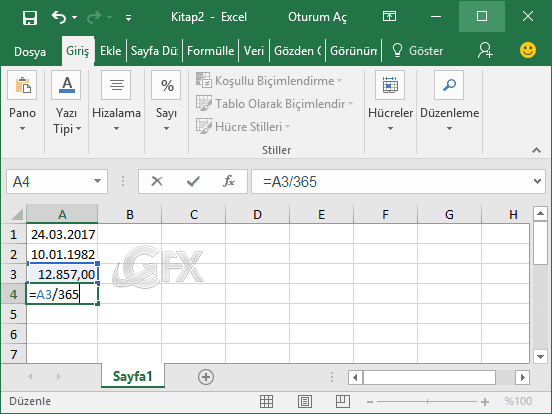This screenshot has width=552, height=414.
Task: Open Koşullu Biçimlendirme menu
Action: pyautogui.click(x=269, y=81)
